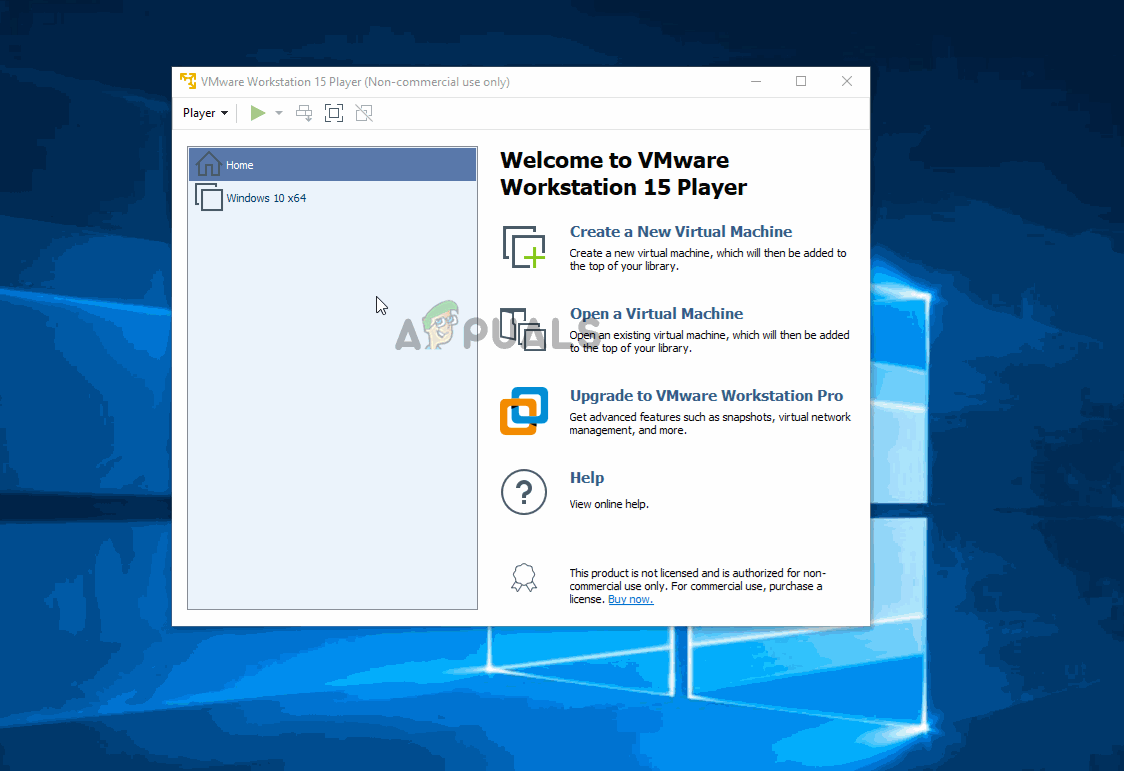The width and height of the screenshot is (1124, 771).
Task: Click the Open a Virtual Machine heading
Action: click(x=656, y=313)
